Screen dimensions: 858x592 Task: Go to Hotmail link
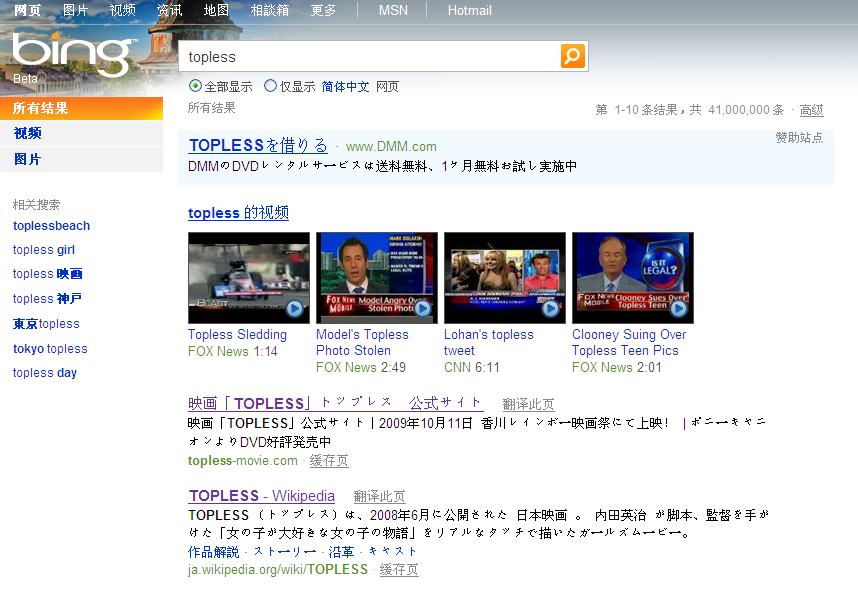(x=469, y=10)
